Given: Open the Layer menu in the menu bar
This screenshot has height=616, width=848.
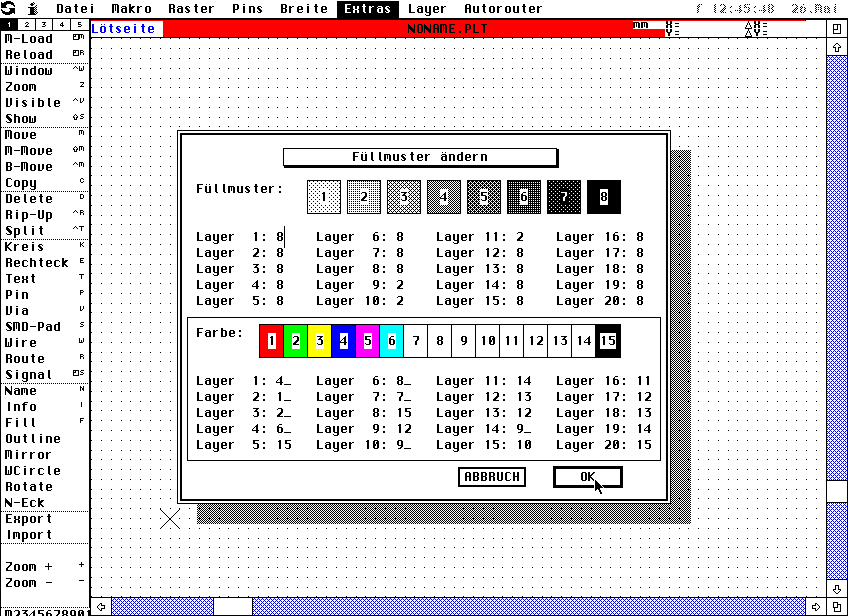Looking at the screenshot, I should point(428,9).
